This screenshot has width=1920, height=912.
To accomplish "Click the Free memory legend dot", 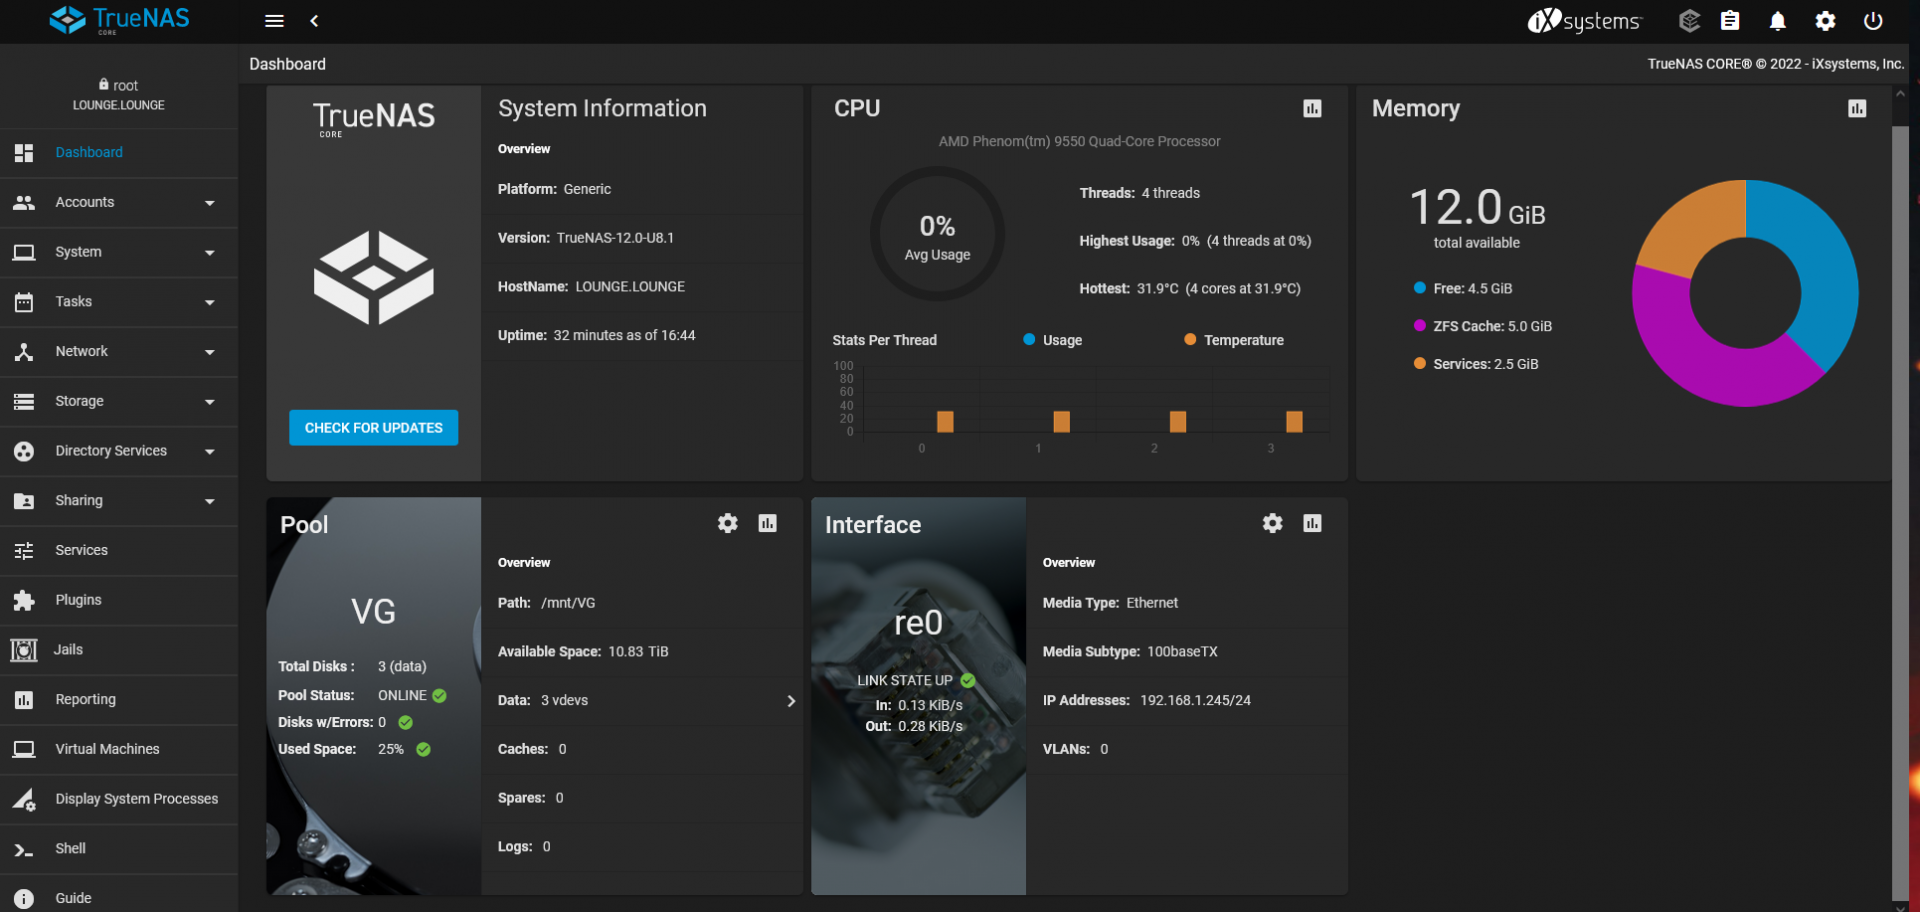I will (1420, 288).
